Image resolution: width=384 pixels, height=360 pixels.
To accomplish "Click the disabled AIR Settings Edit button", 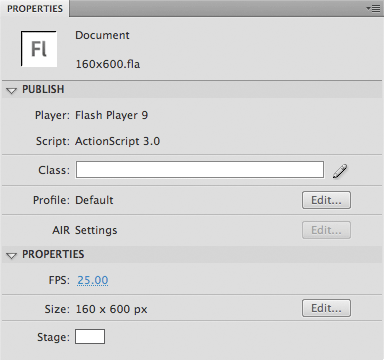I will 326,230.
